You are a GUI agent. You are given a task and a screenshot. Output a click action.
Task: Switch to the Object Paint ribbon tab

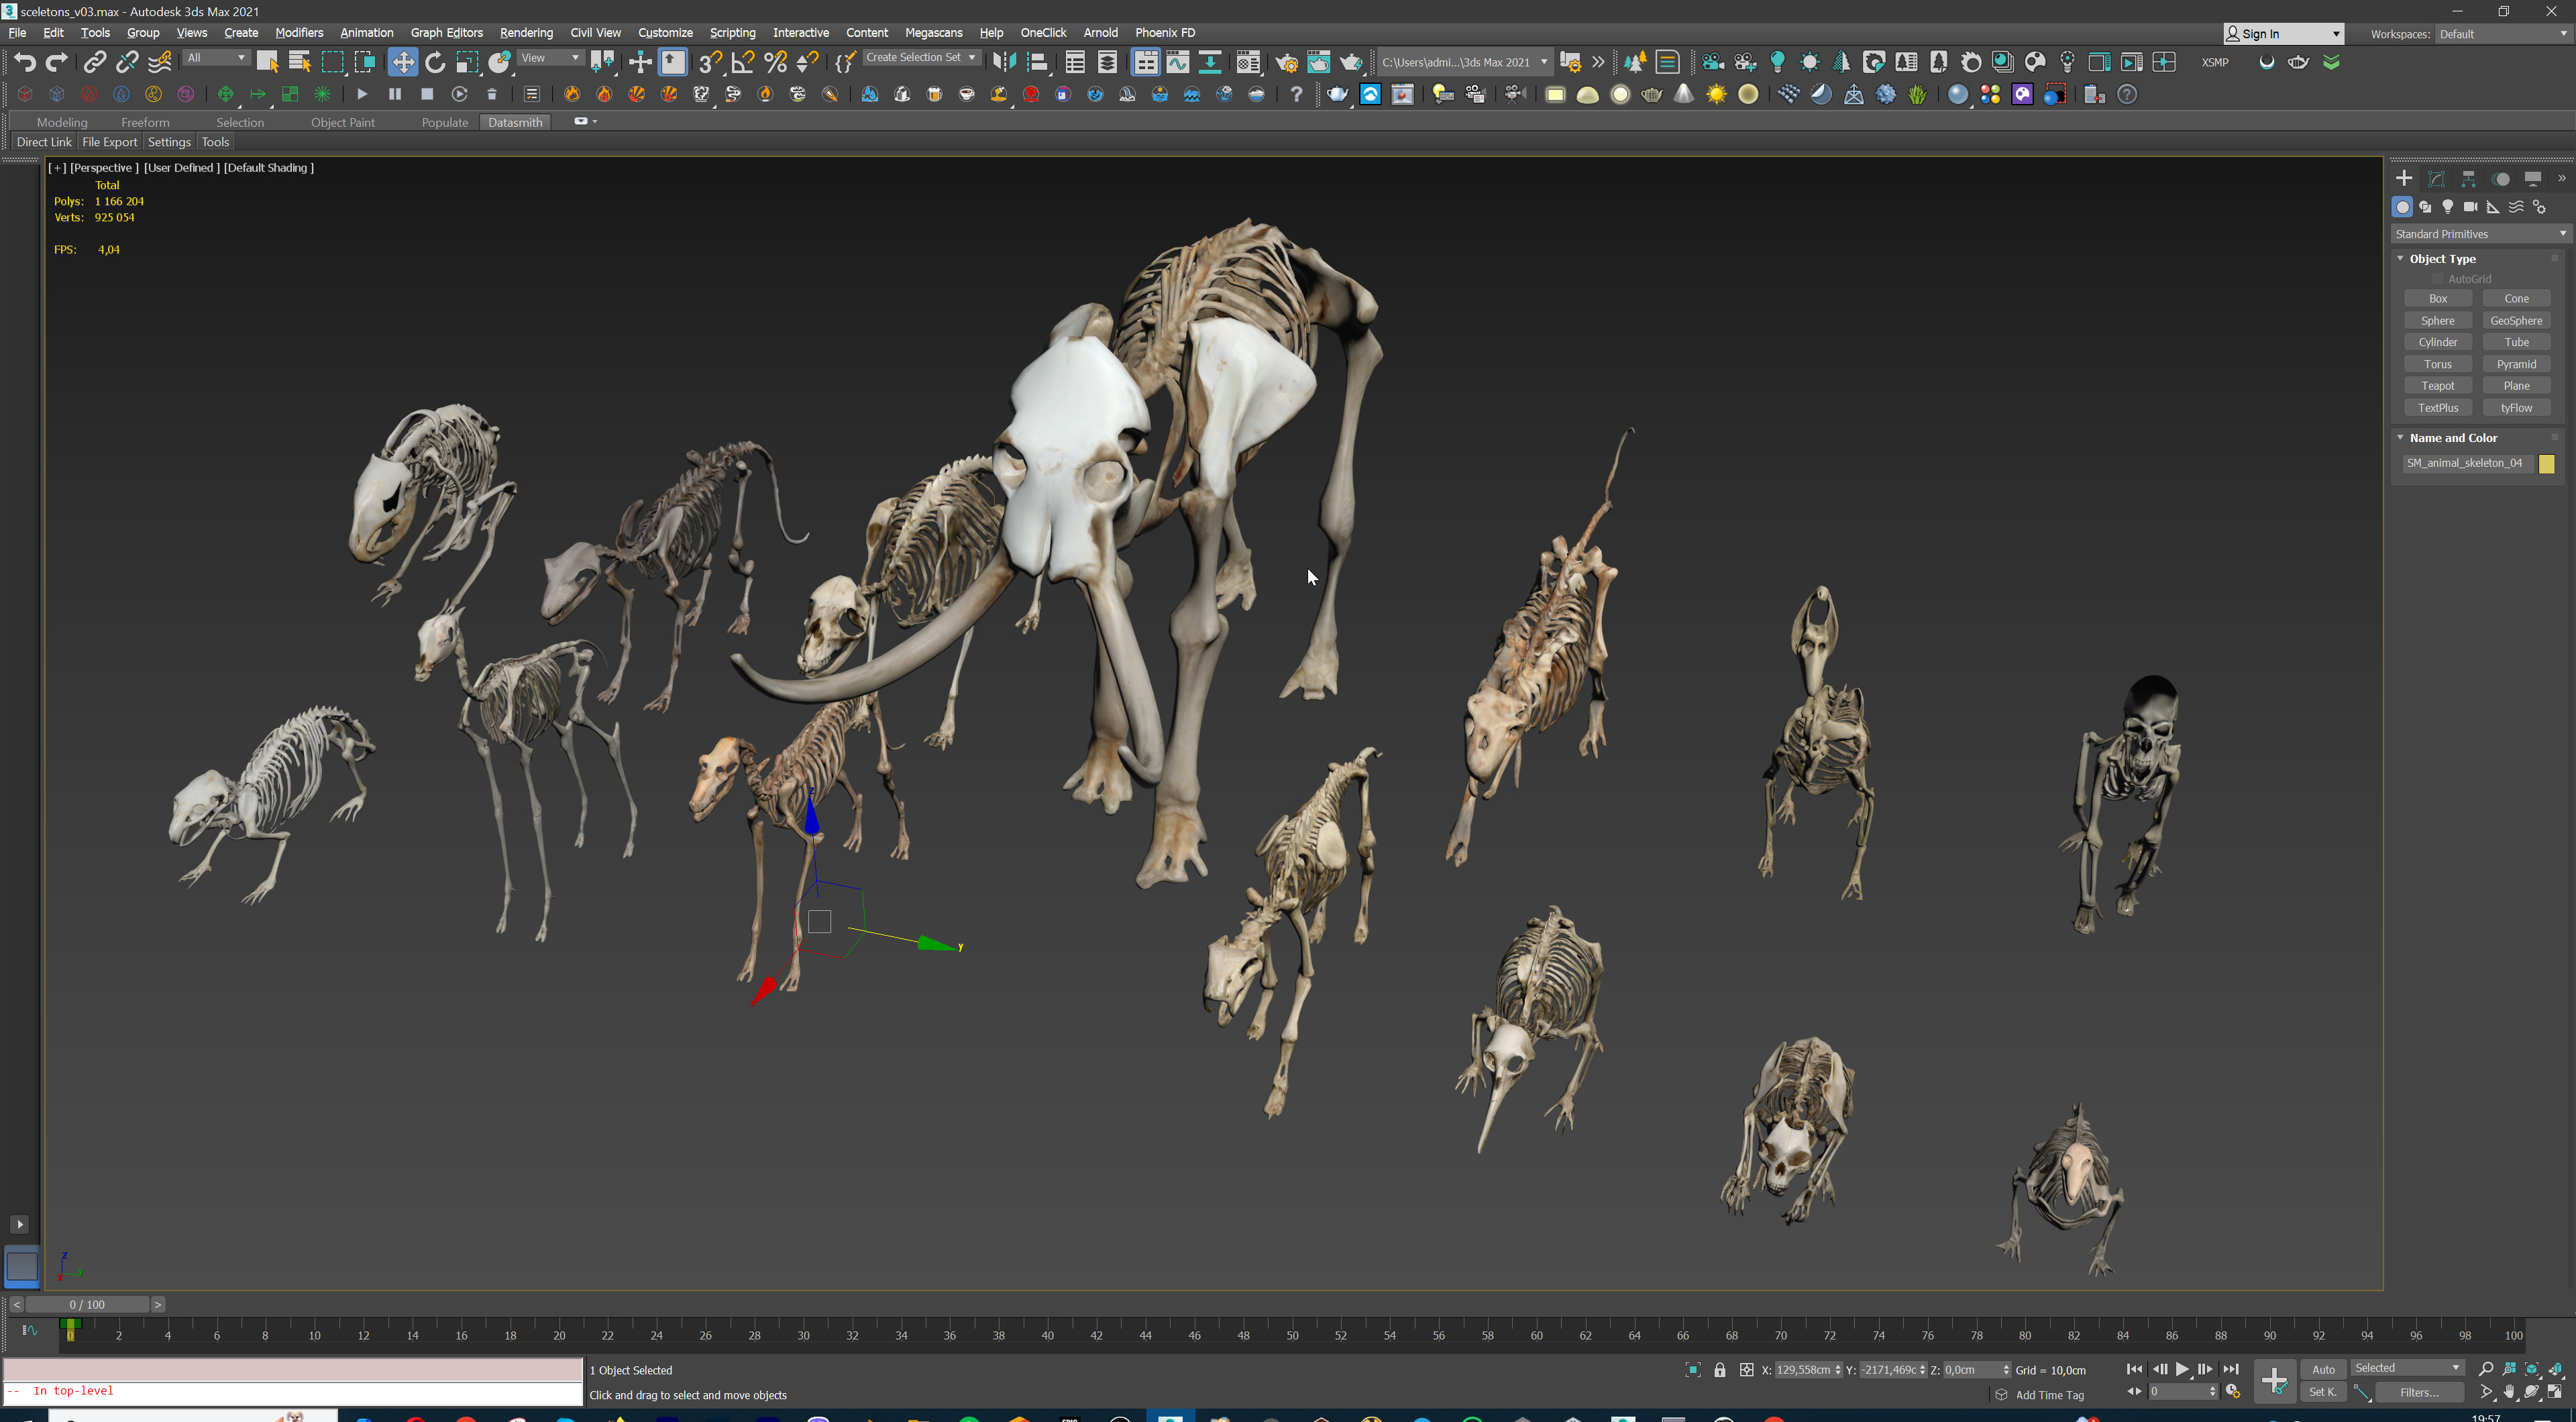tap(342, 122)
